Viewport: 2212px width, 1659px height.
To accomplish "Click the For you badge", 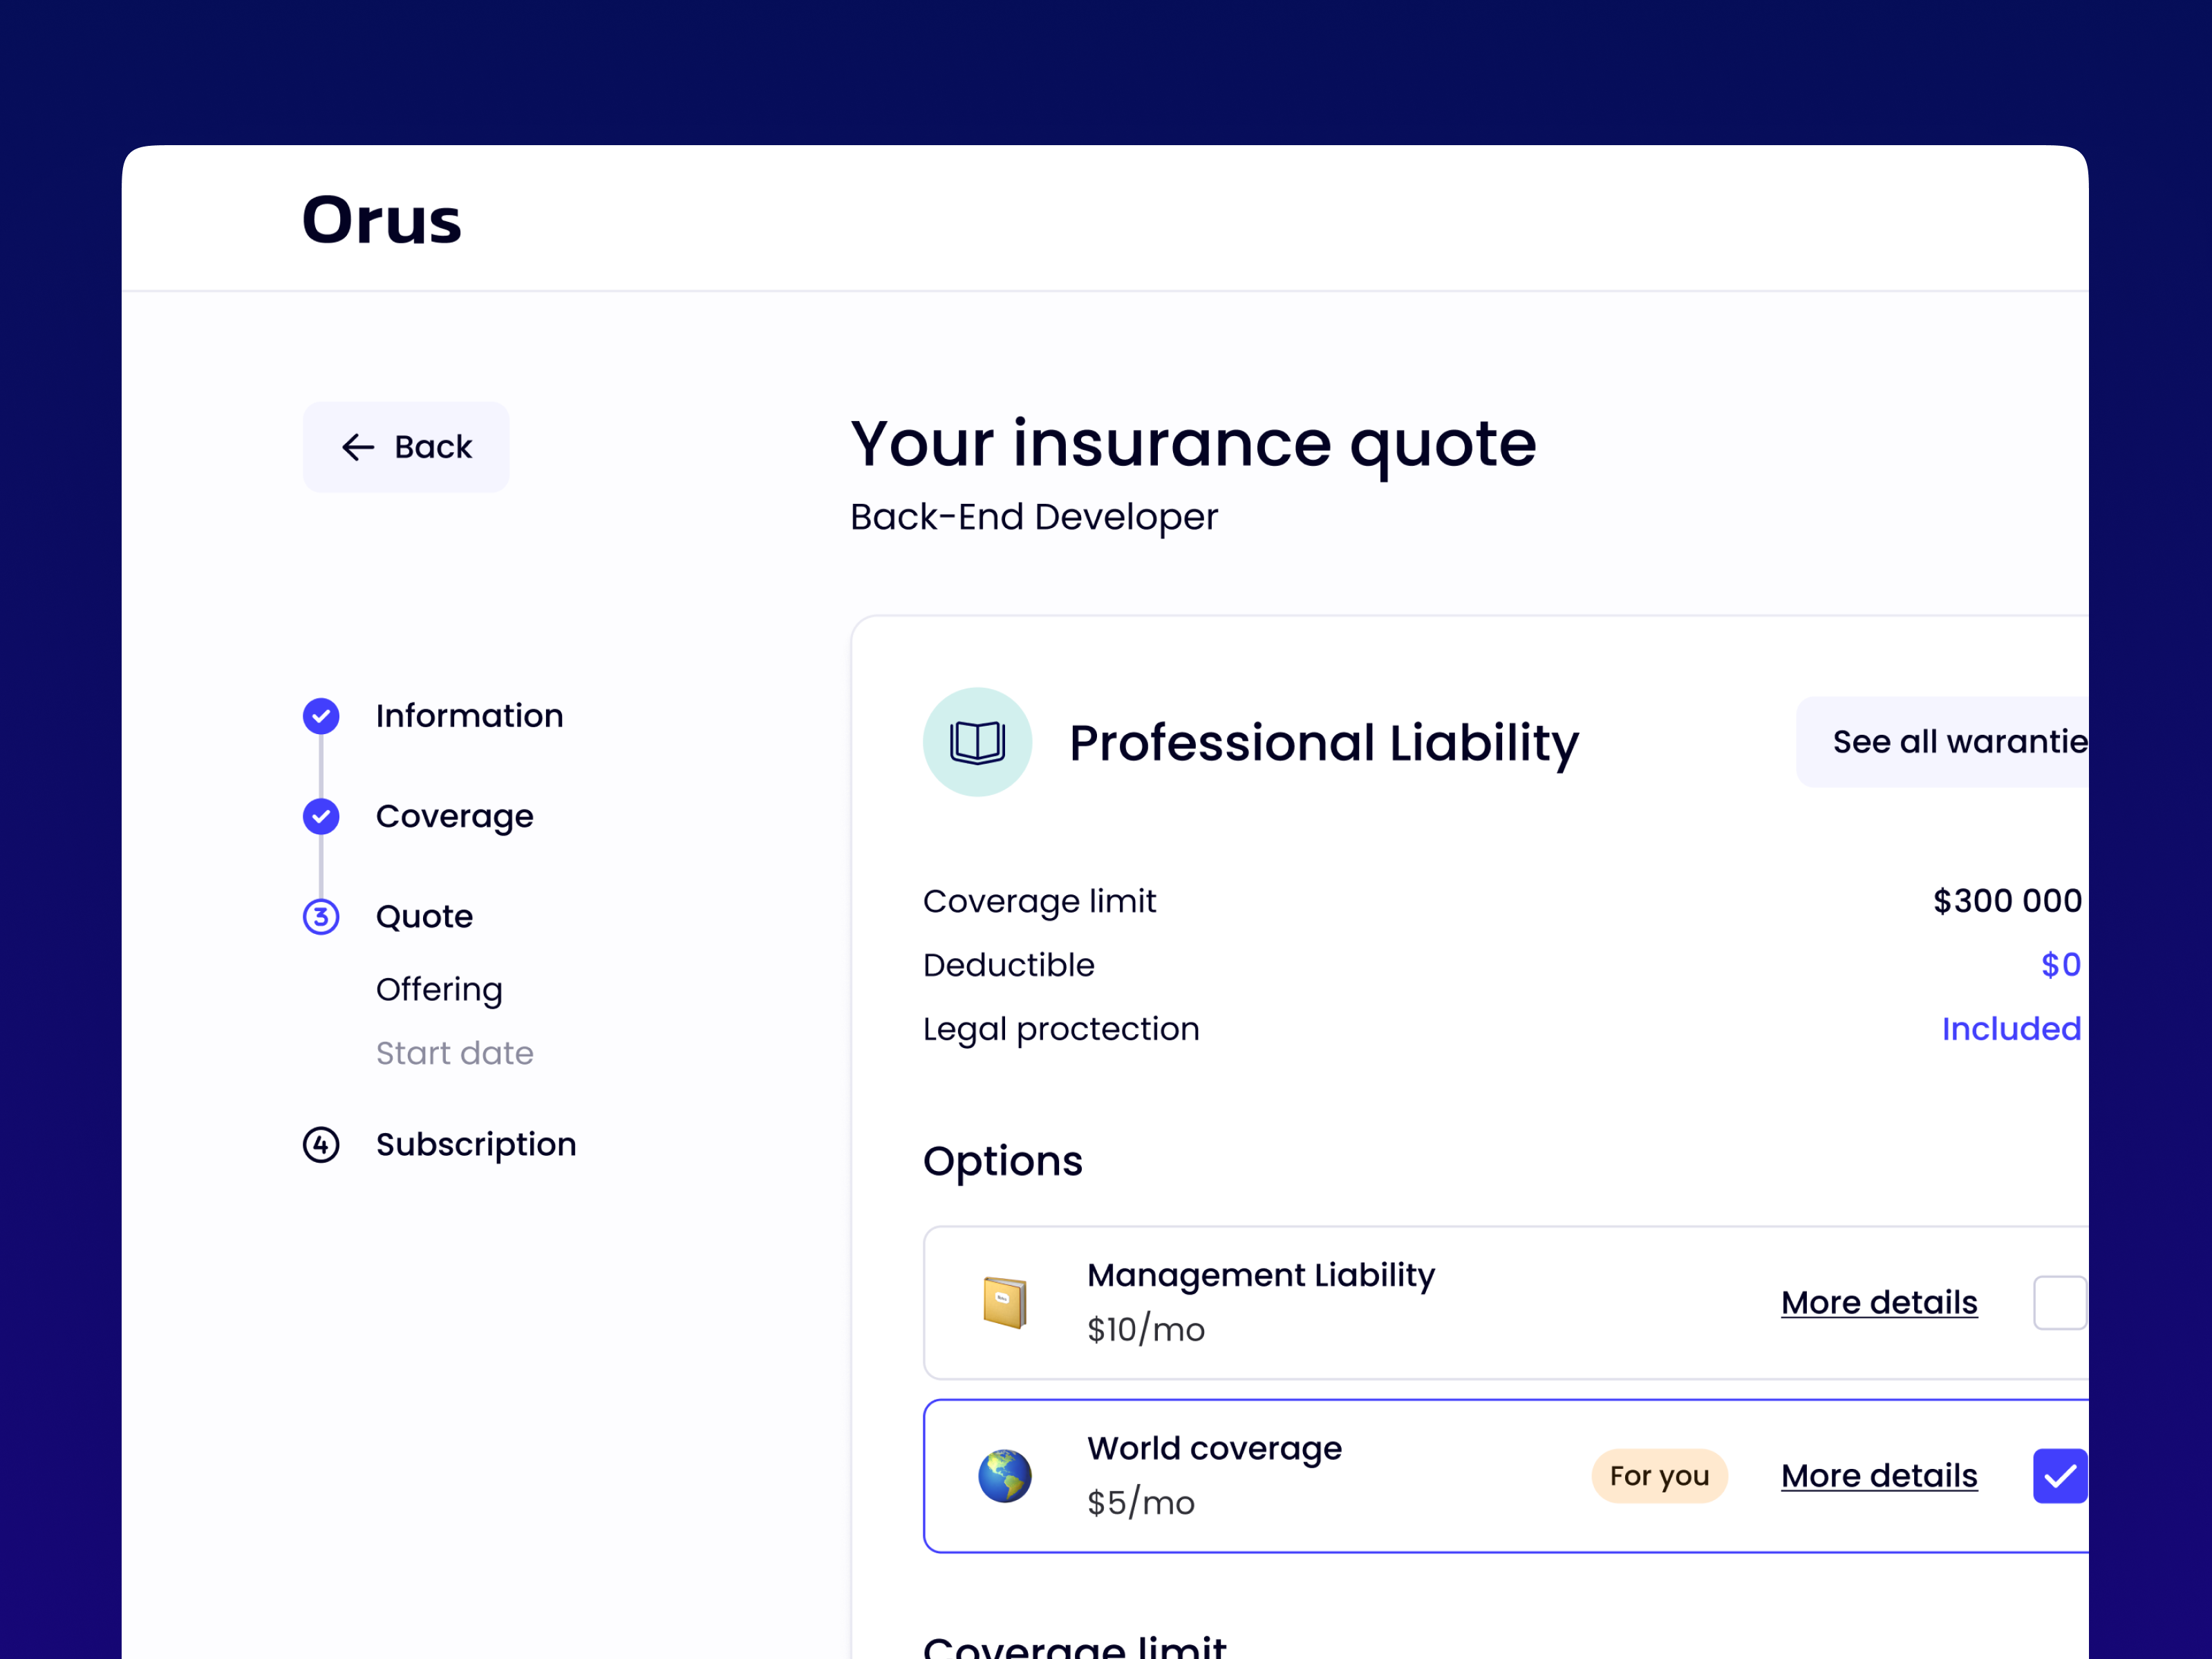I will point(1659,1475).
